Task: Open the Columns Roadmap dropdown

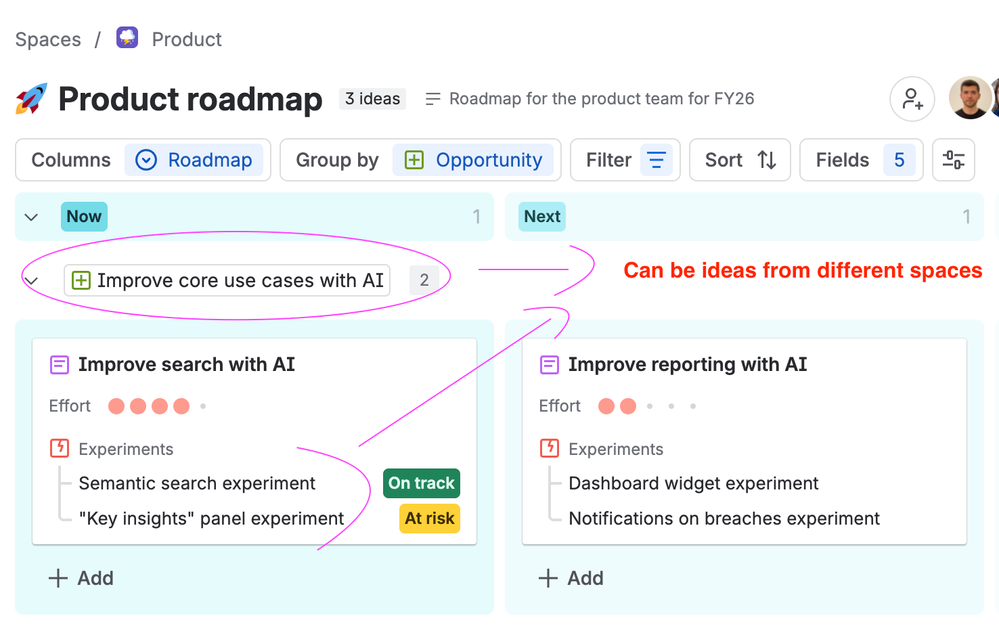Action: [143, 160]
